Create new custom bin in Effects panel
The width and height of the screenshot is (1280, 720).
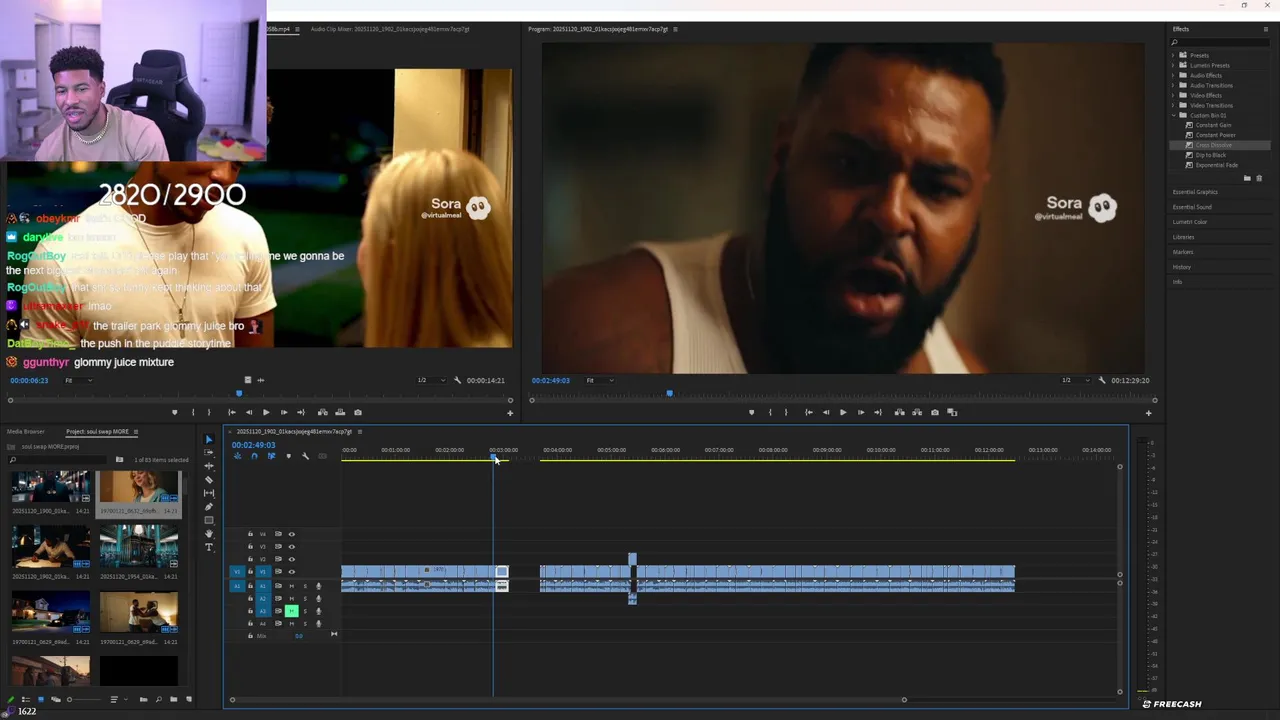[x=1247, y=178]
